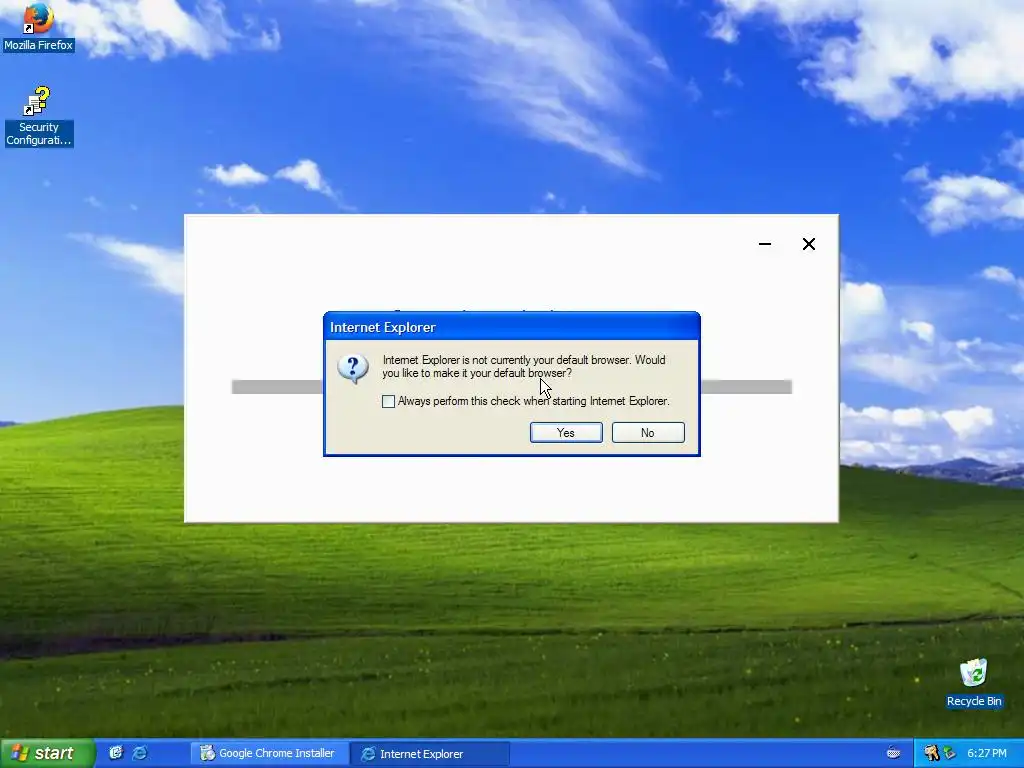Click Yes to set default browser
1024x768 pixels.
coord(566,432)
